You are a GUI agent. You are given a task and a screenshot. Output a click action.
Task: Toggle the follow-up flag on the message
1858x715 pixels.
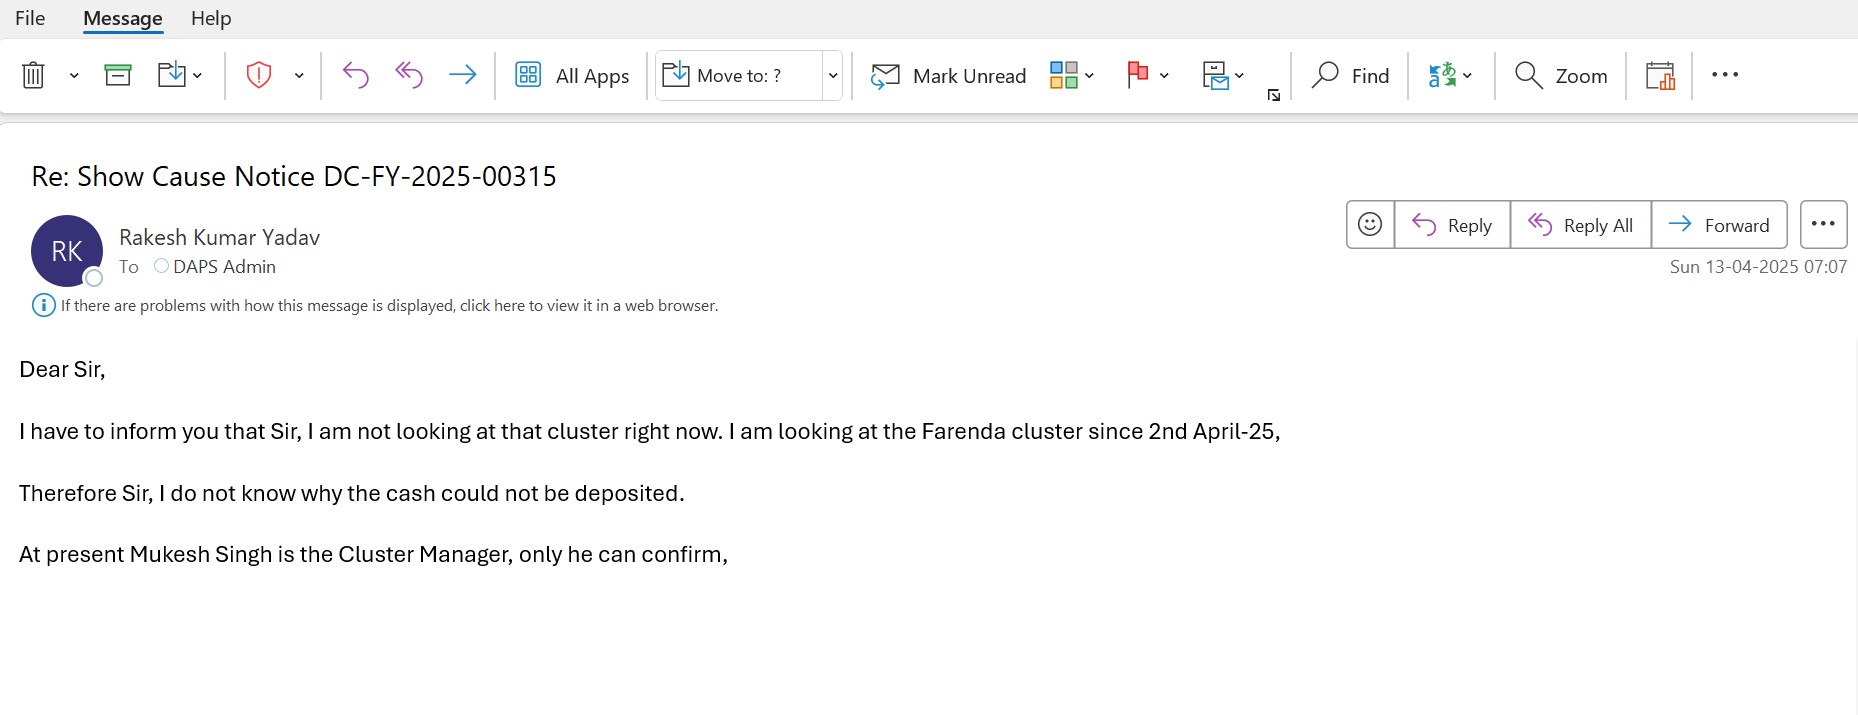1137,75
